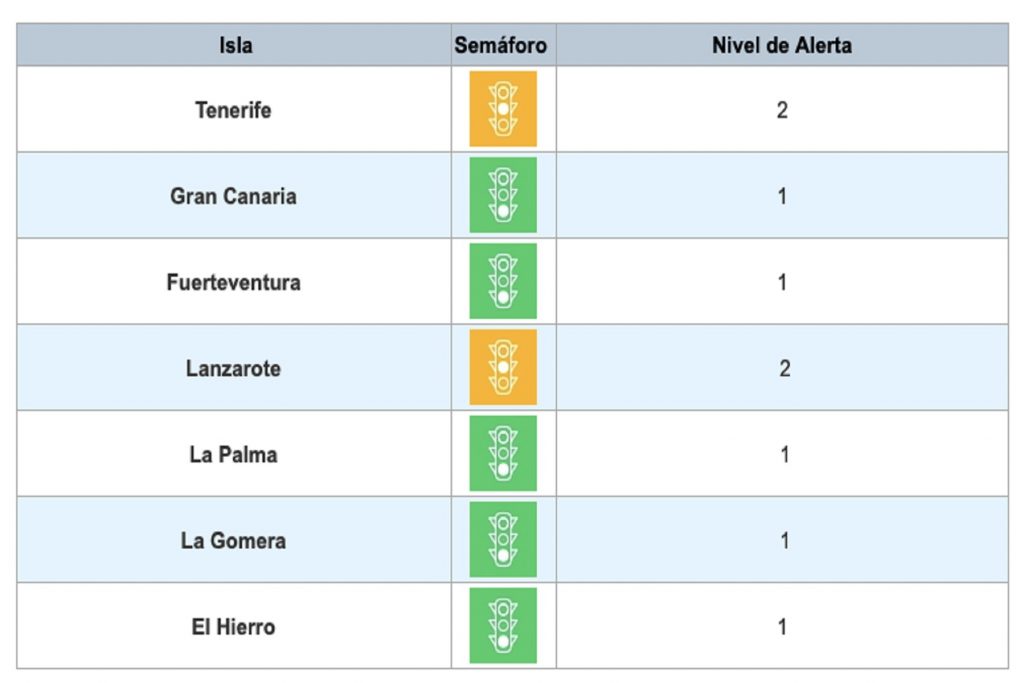Click Fuerteventura's green traffic light icon
Viewport: 1024px width, 683px height.
point(503,281)
